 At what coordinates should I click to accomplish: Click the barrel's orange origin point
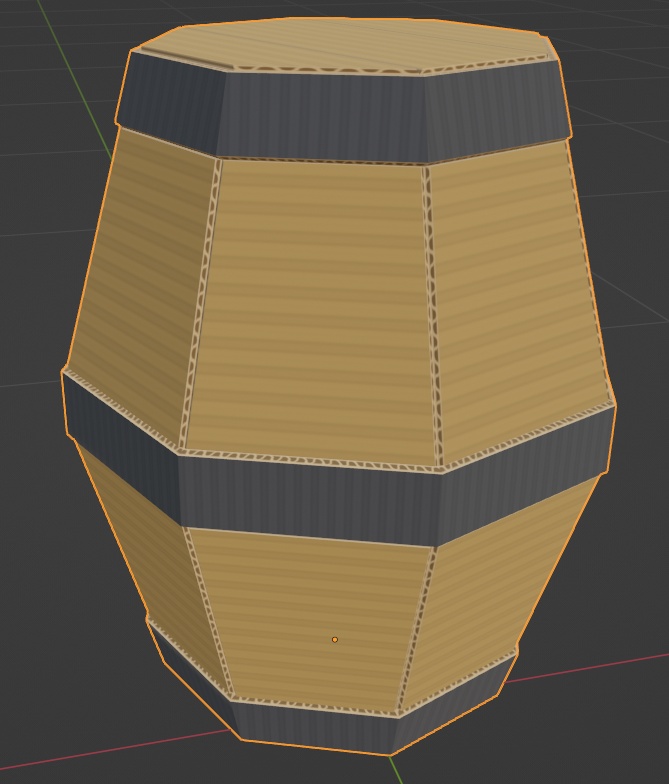335,640
